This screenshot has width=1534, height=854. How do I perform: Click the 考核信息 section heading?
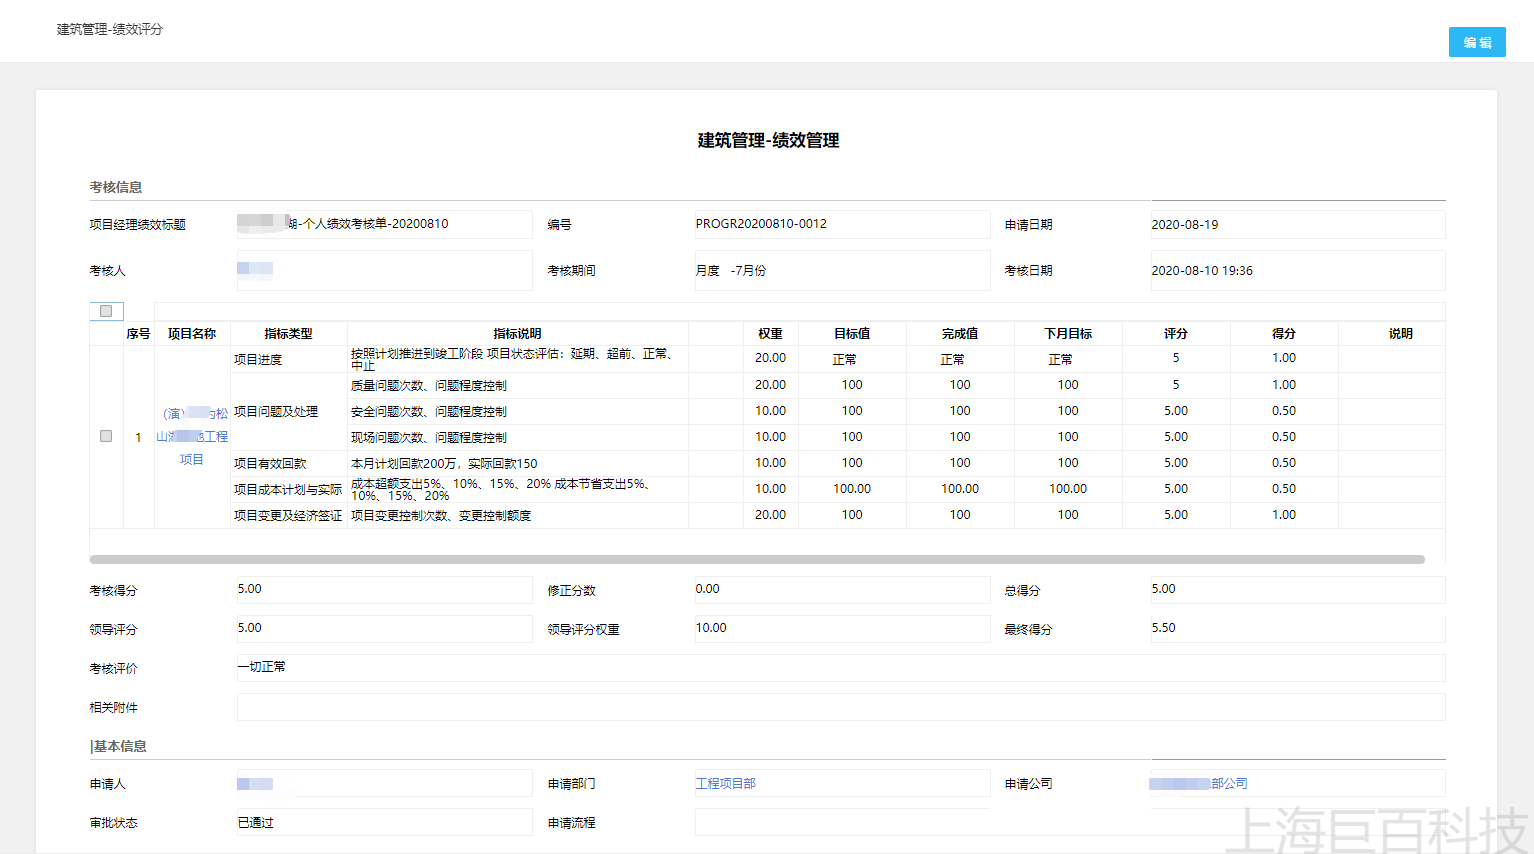[116, 187]
